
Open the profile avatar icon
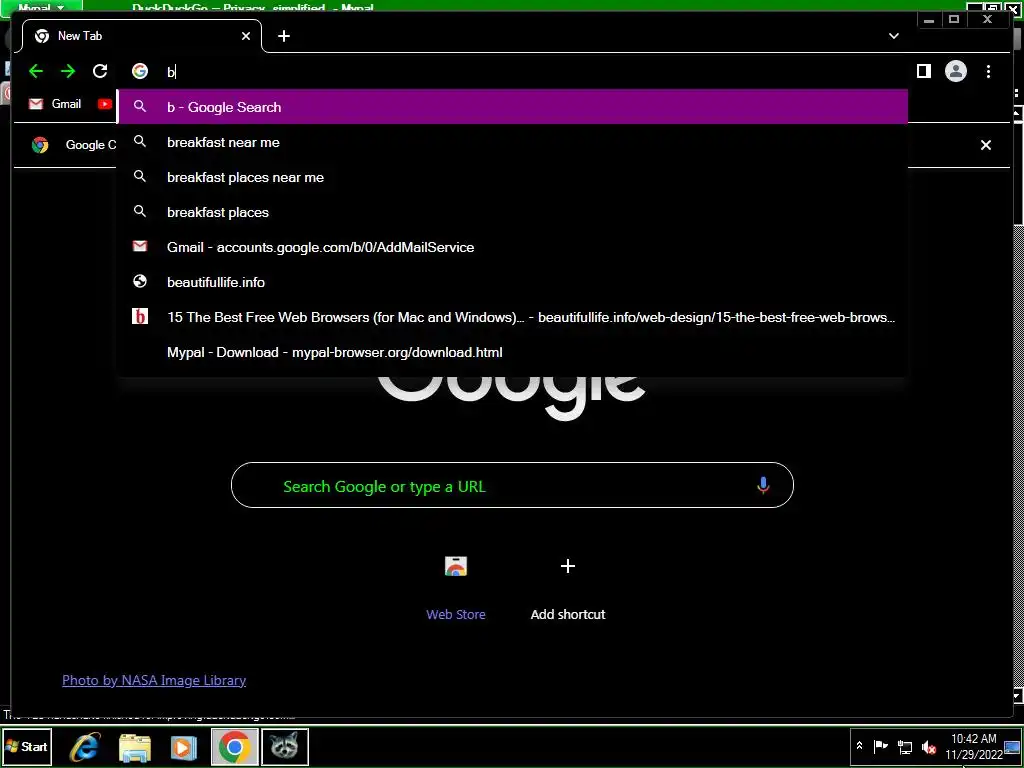955,71
